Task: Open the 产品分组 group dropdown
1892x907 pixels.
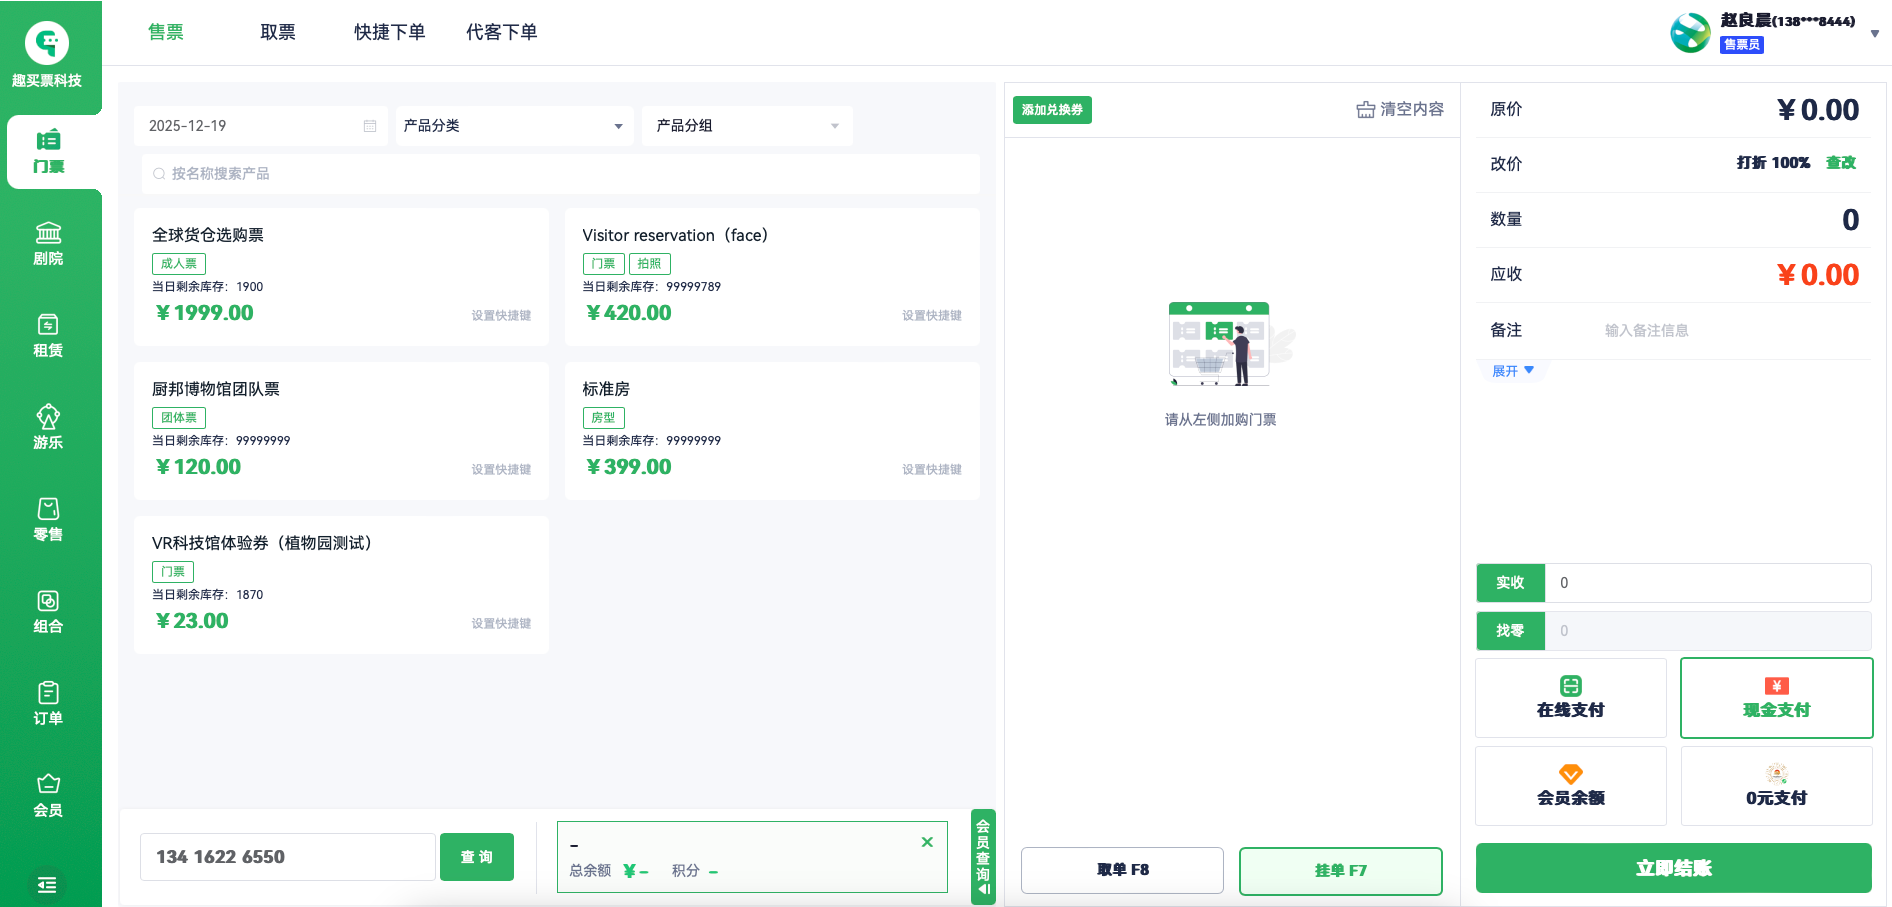Action: (x=747, y=126)
